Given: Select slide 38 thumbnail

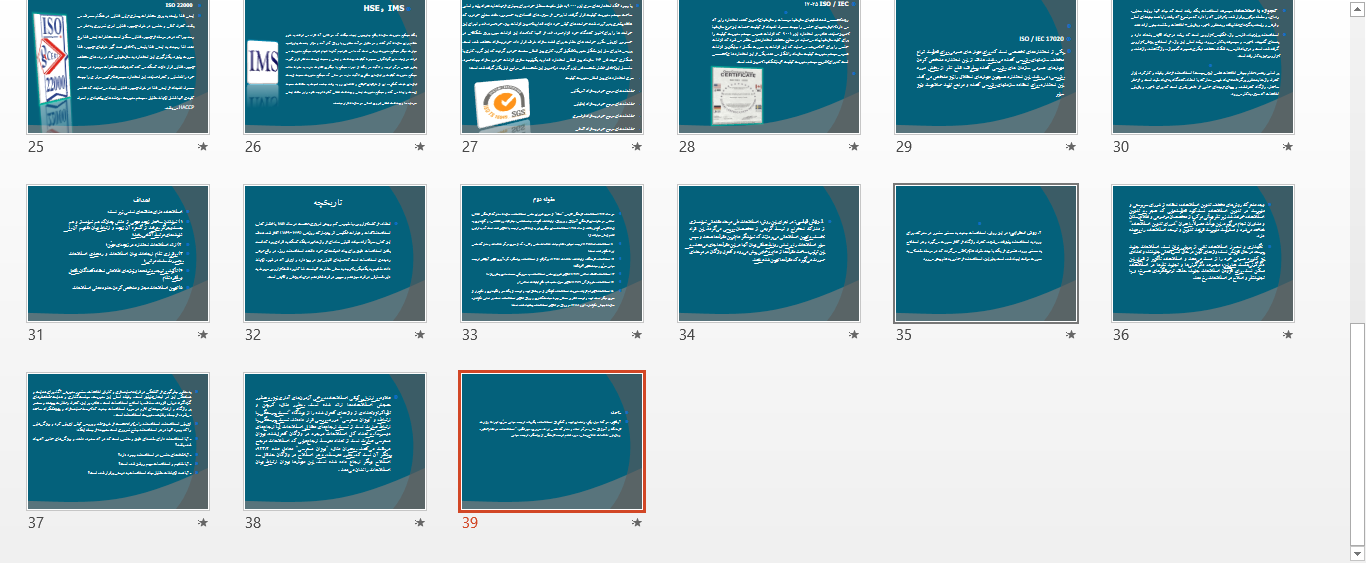Looking at the screenshot, I should tap(335, 441).
